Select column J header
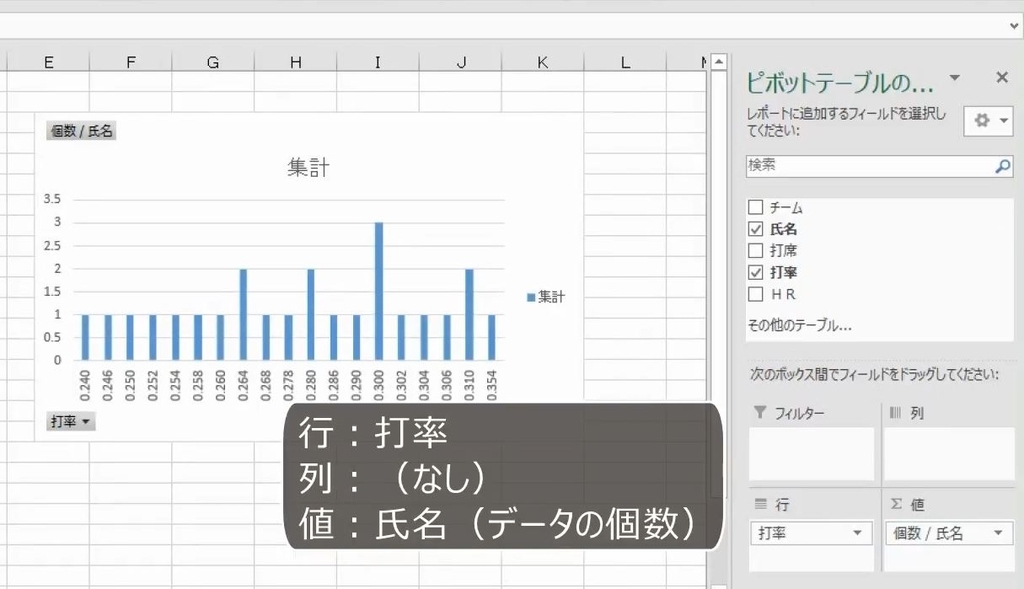 tap(461, 62)
